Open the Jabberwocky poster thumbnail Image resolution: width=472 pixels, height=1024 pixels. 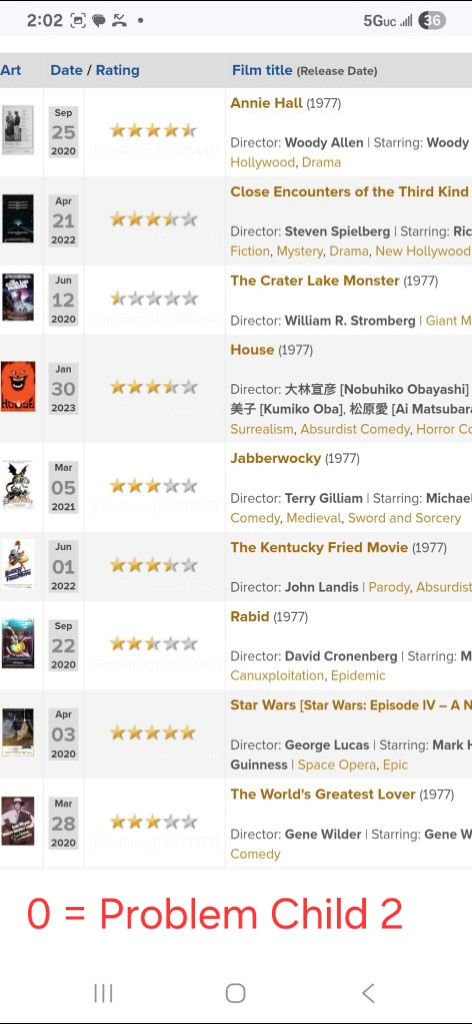tap(18, 485)
